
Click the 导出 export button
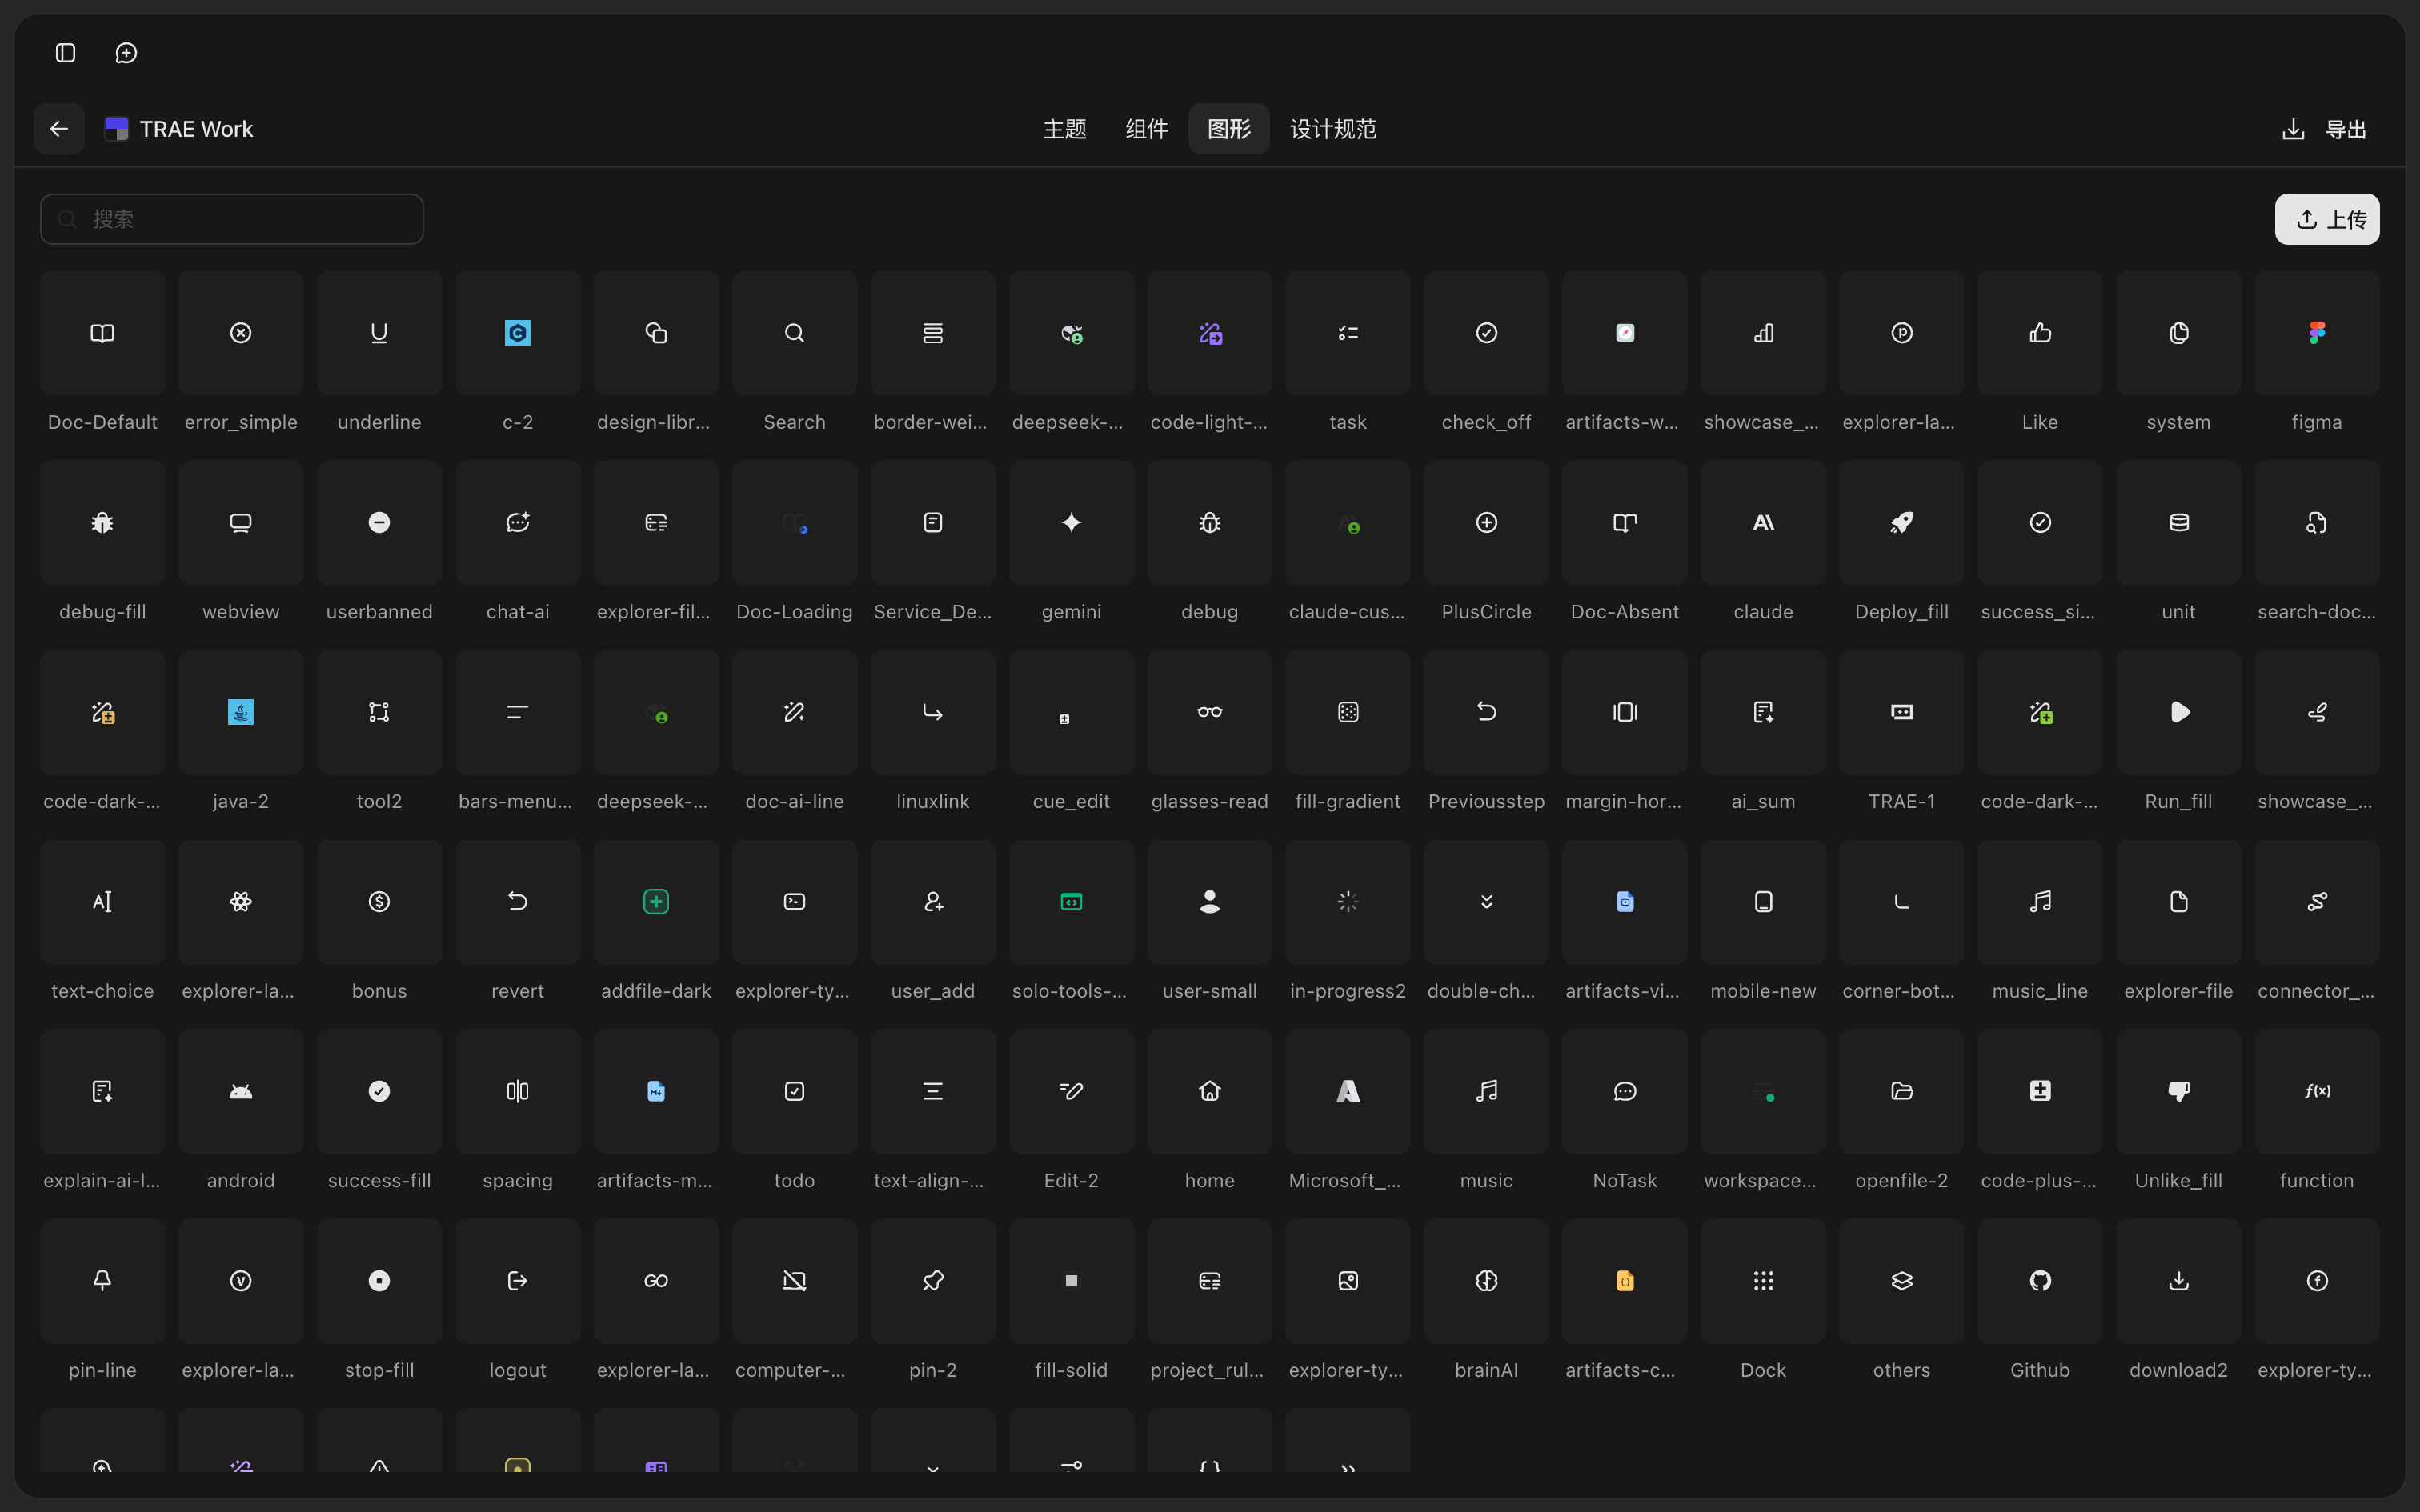click(2325, 129)
